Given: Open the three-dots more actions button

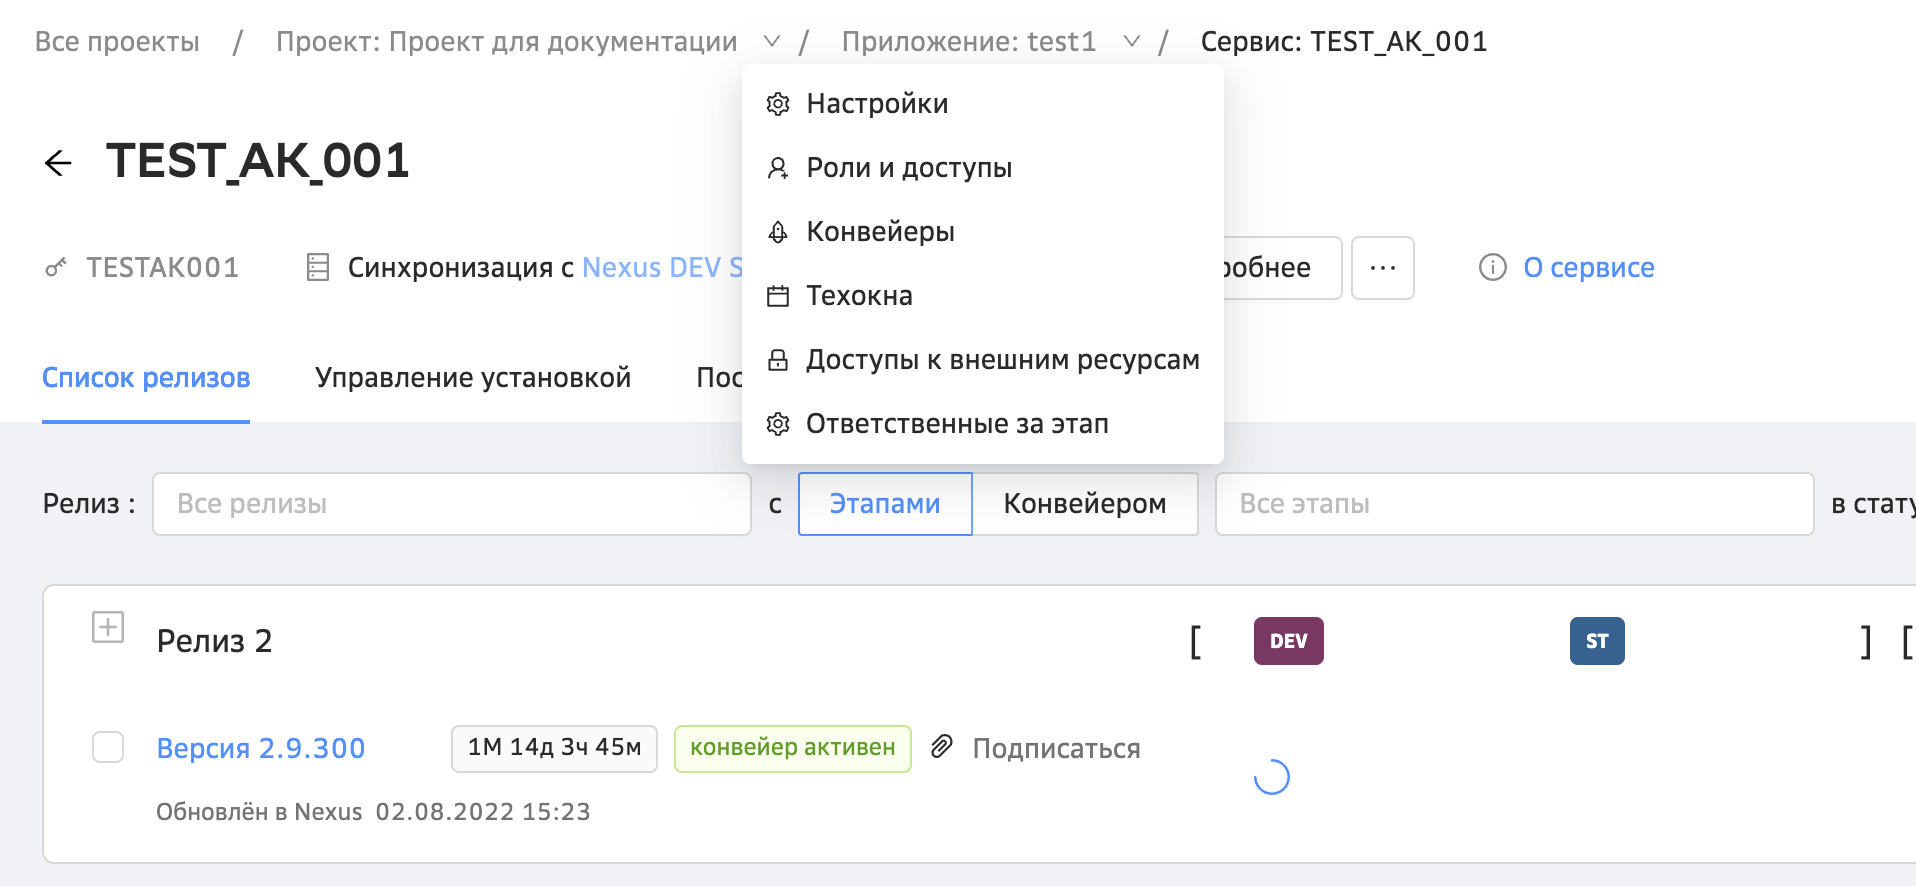Looking at the screenshot, I should 1382,268.
